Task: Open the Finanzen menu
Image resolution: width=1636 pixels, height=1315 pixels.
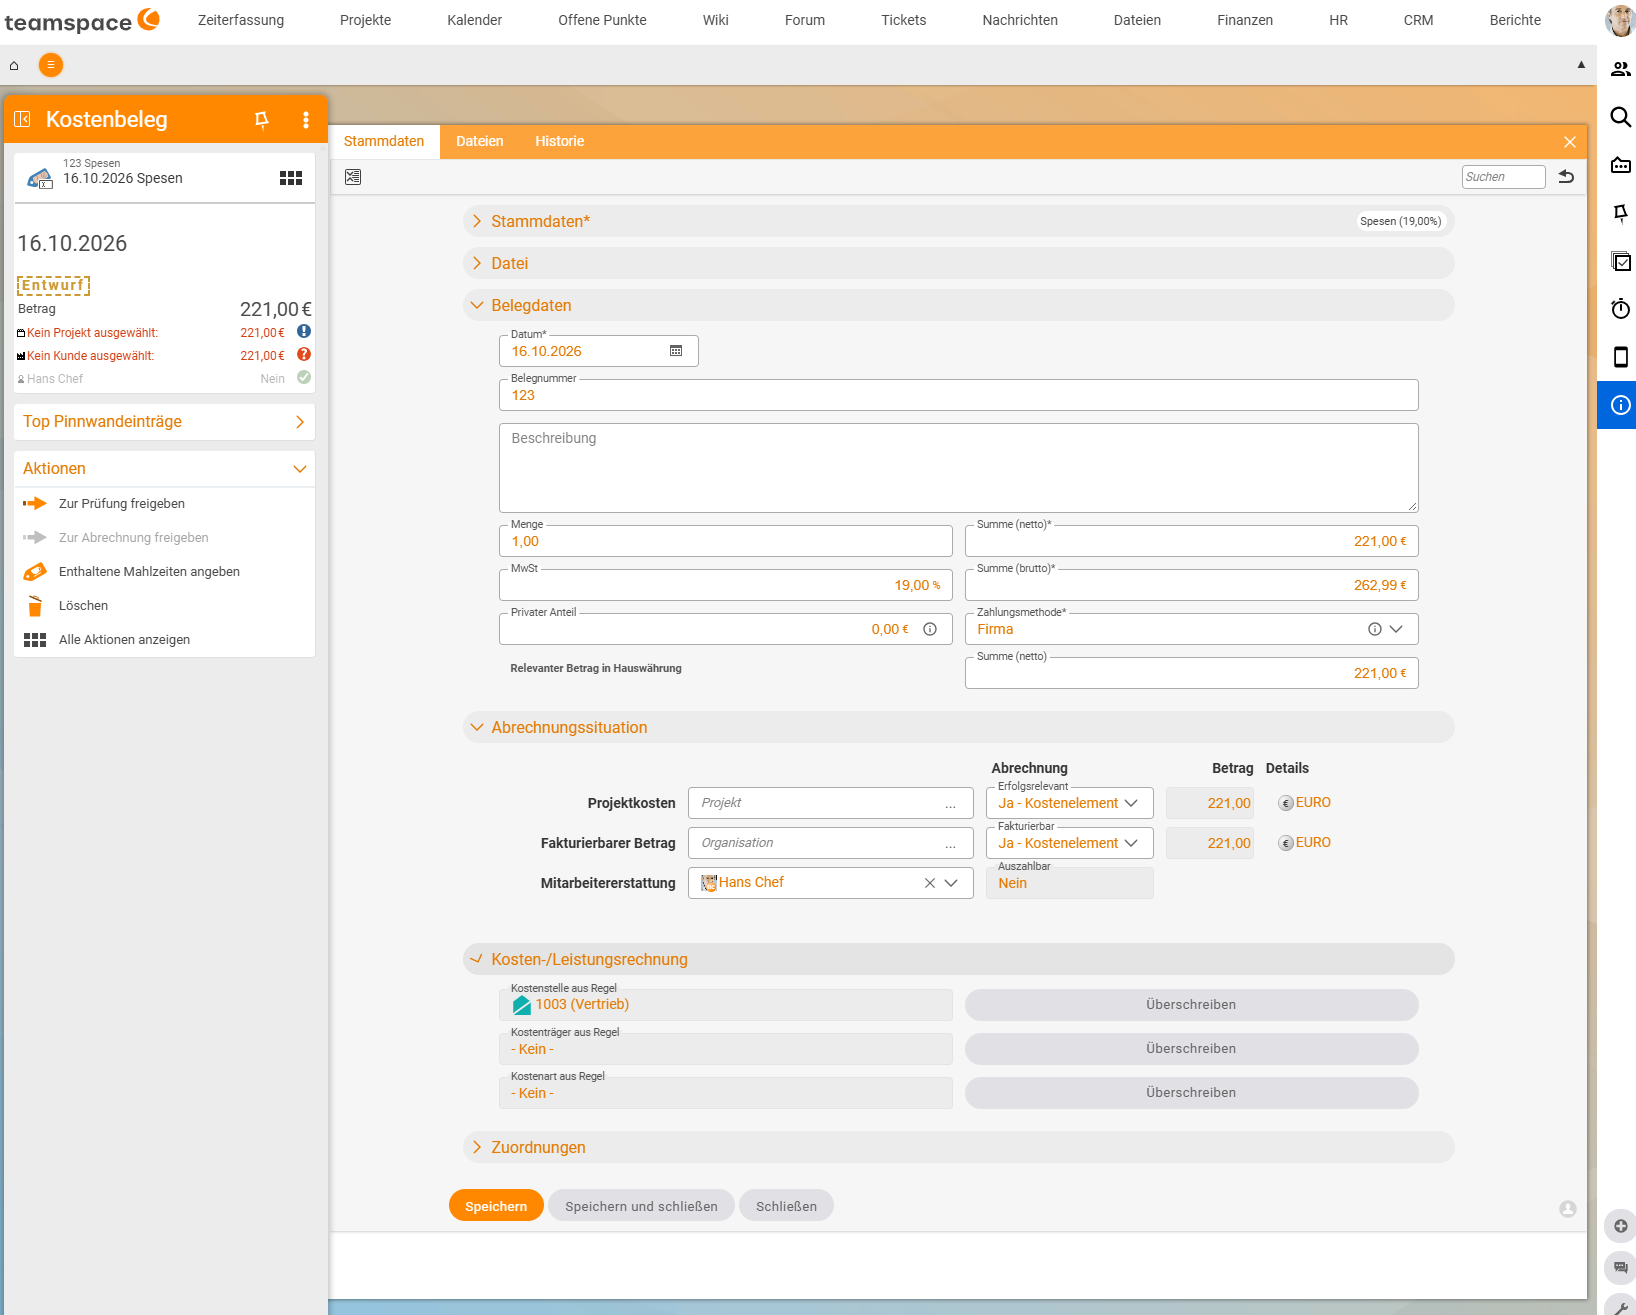Action: click(x=1245, y=20)
